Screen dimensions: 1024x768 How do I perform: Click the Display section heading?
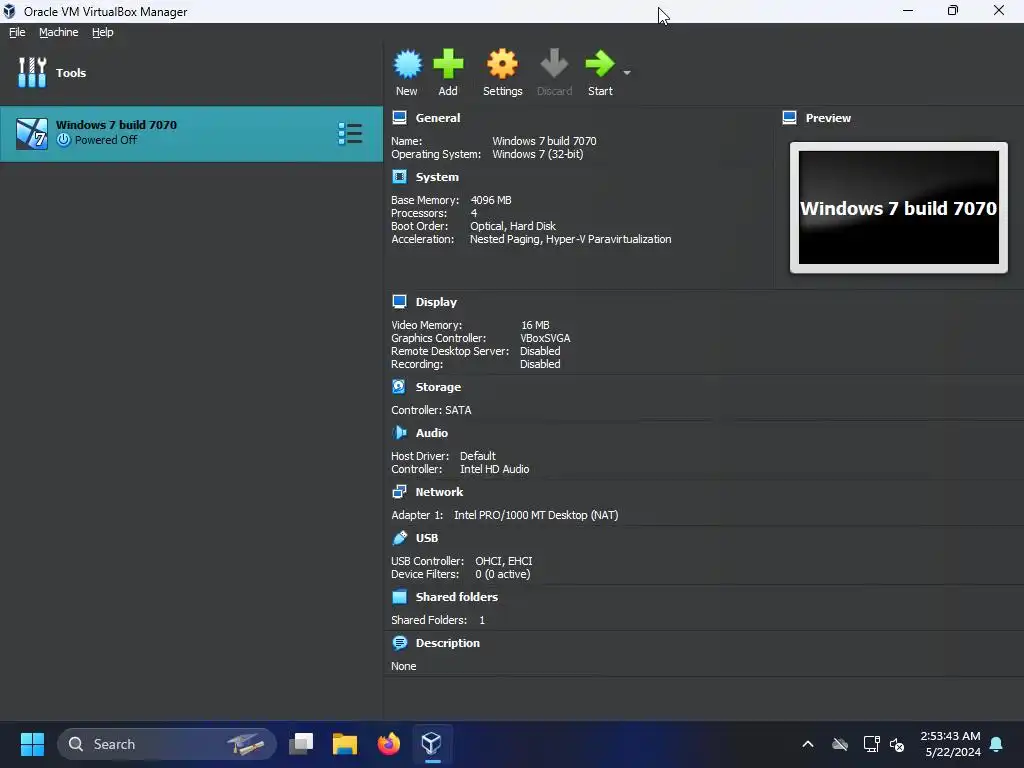pyautogui.click(x=436, y=302)
